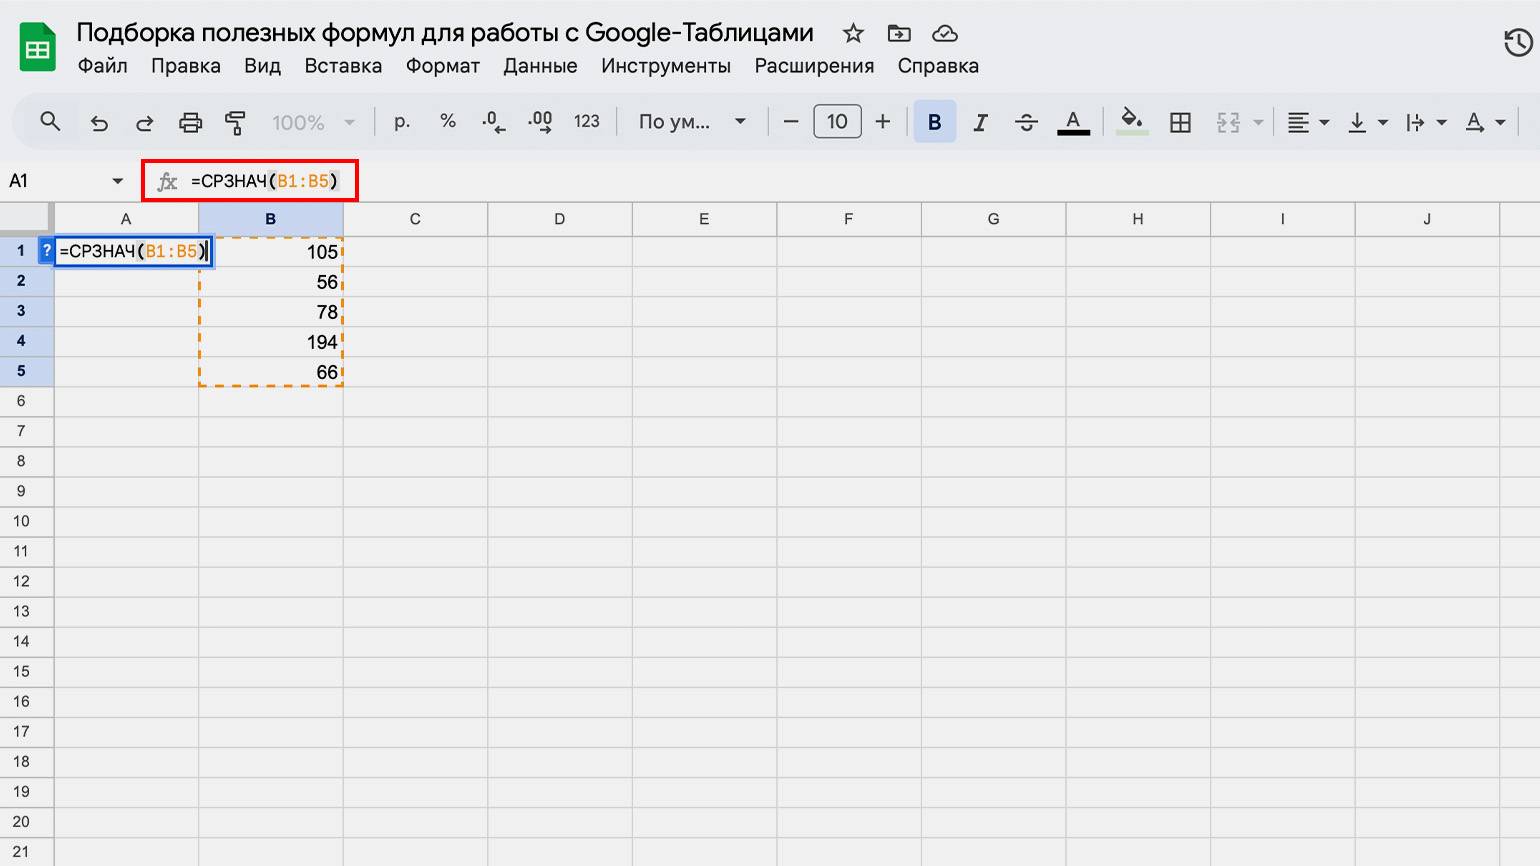Select column J header

(x=1427, y=219)
